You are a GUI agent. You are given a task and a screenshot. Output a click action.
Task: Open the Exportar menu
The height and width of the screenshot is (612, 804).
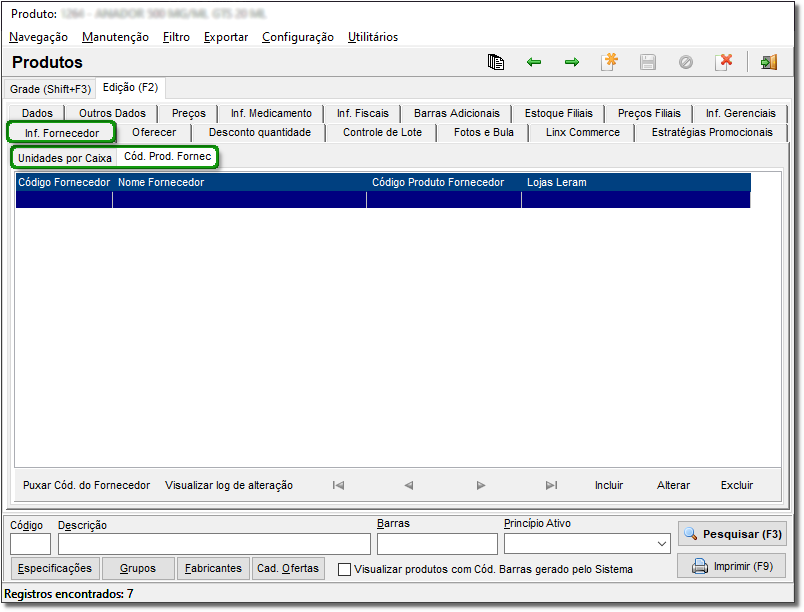coord(226,37)
